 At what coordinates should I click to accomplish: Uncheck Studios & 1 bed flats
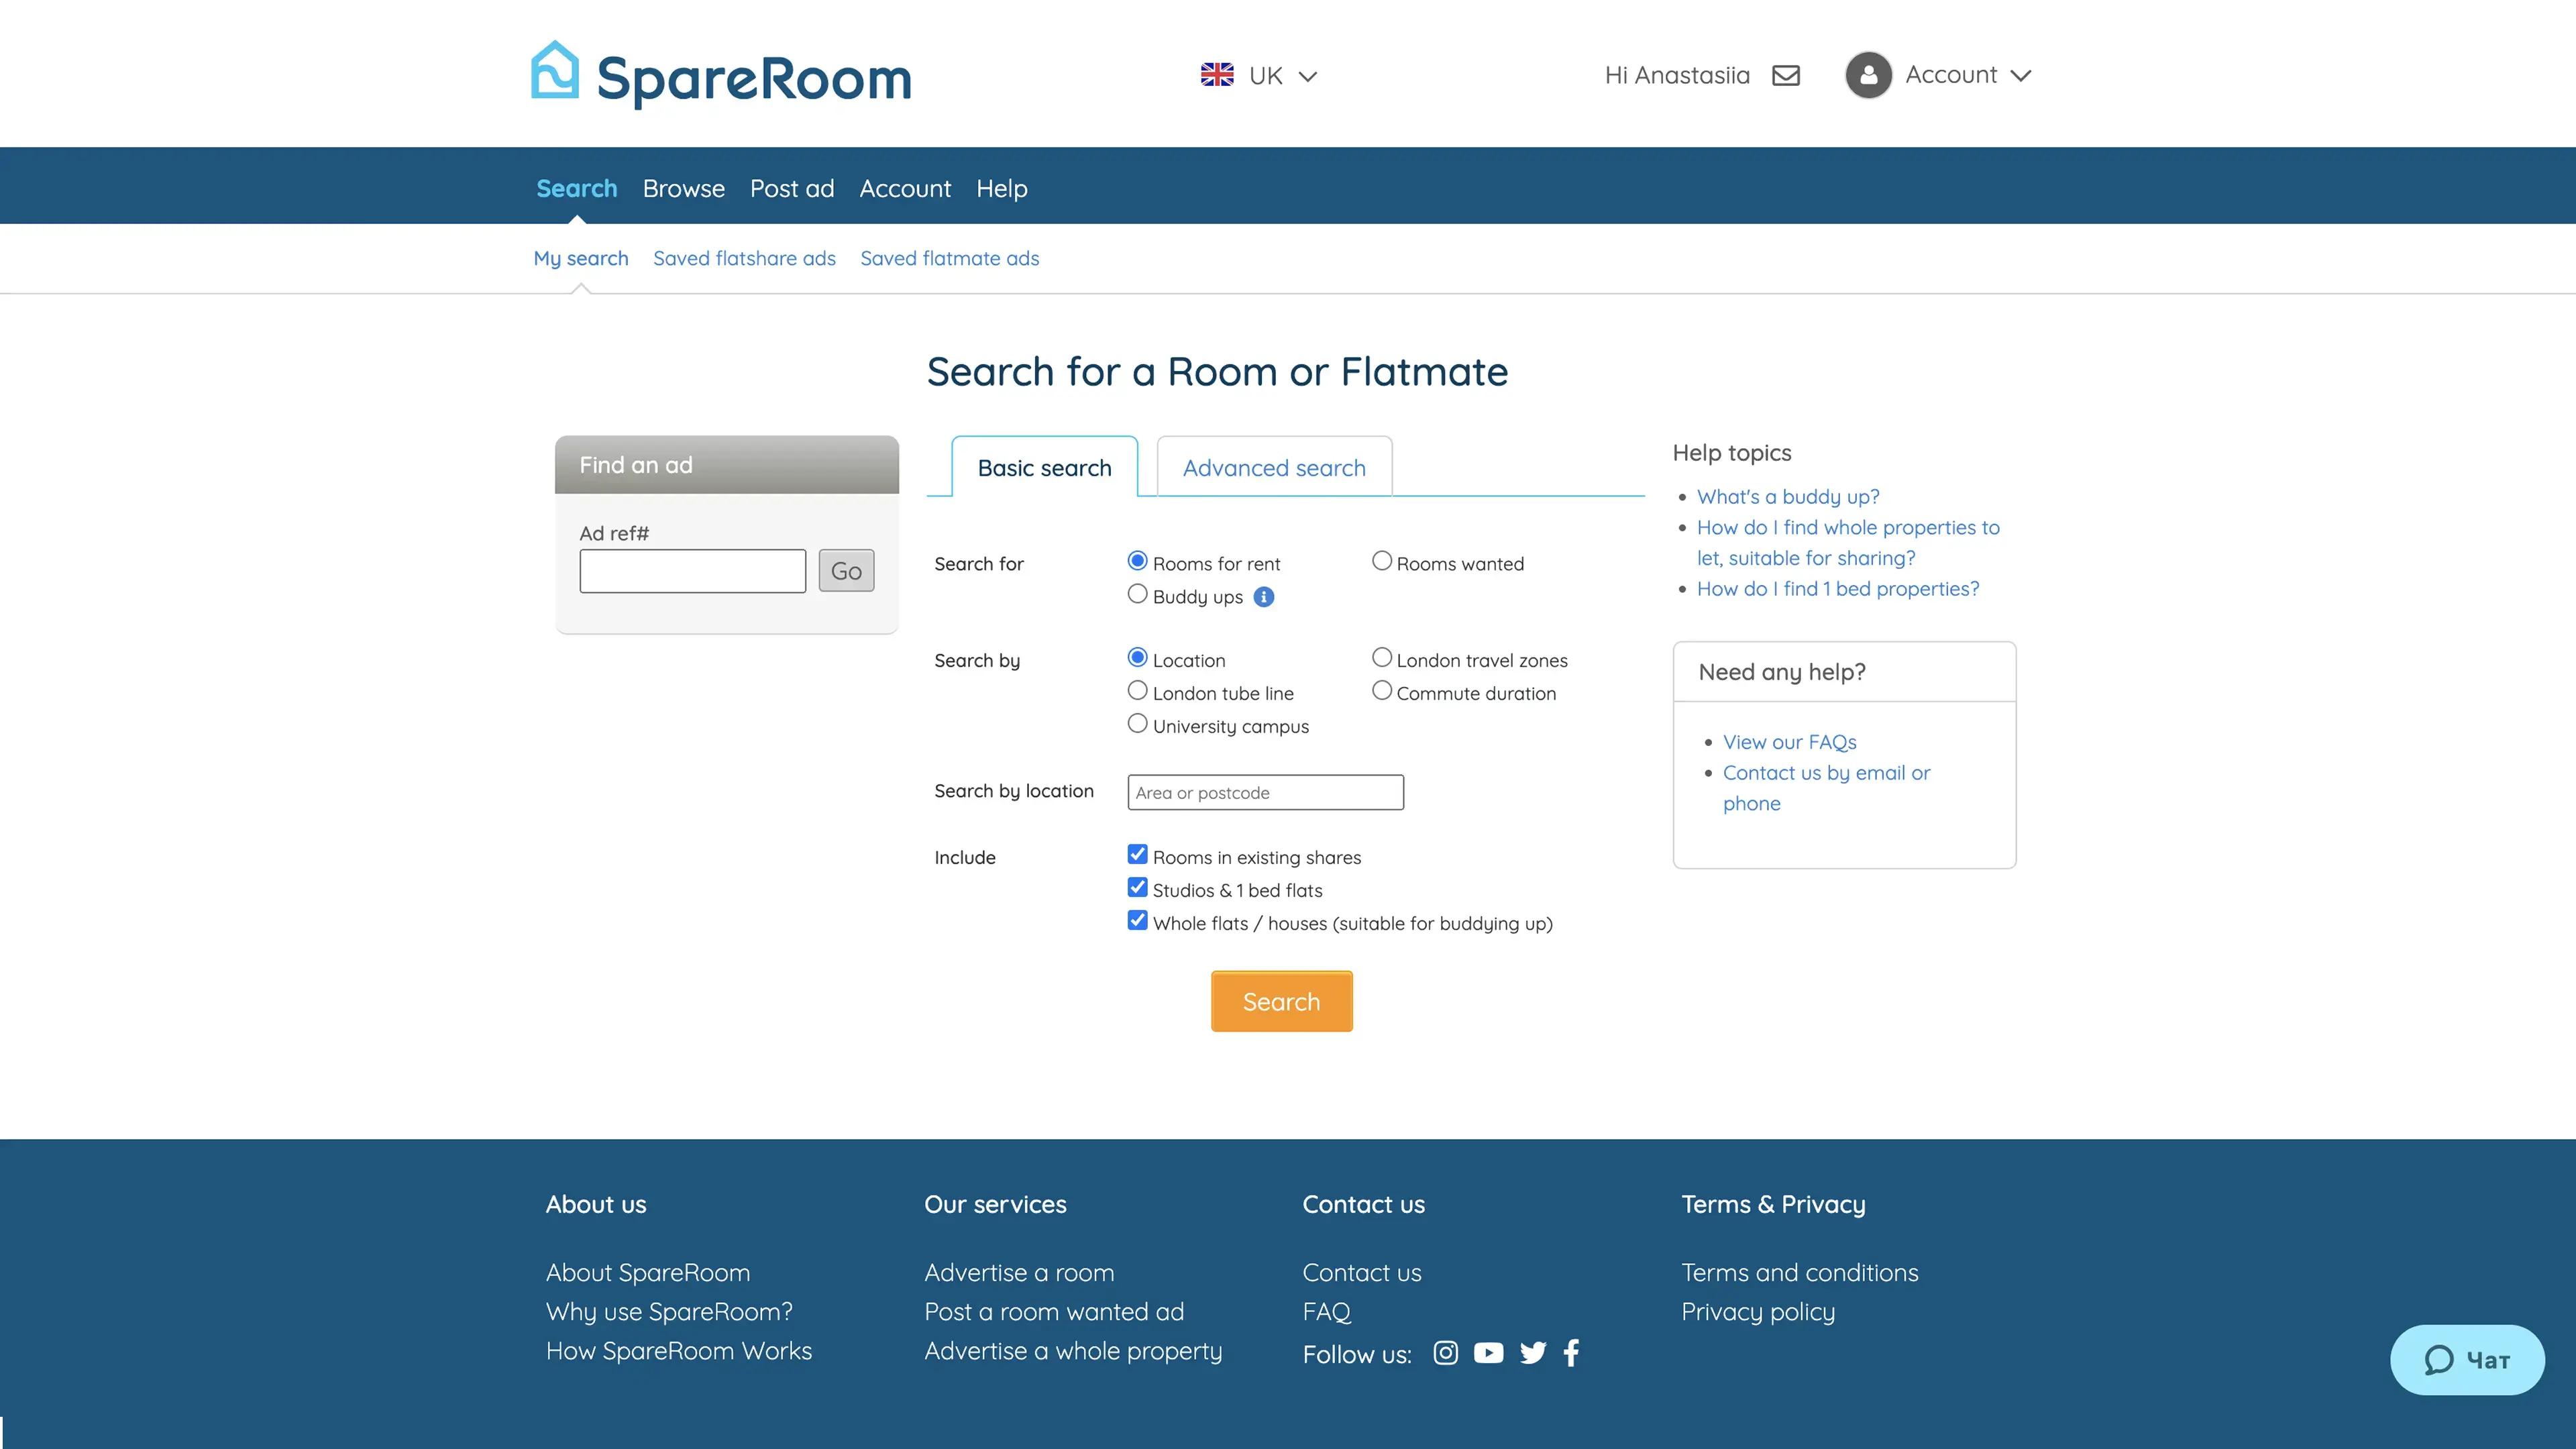[x=1137, y=888]
